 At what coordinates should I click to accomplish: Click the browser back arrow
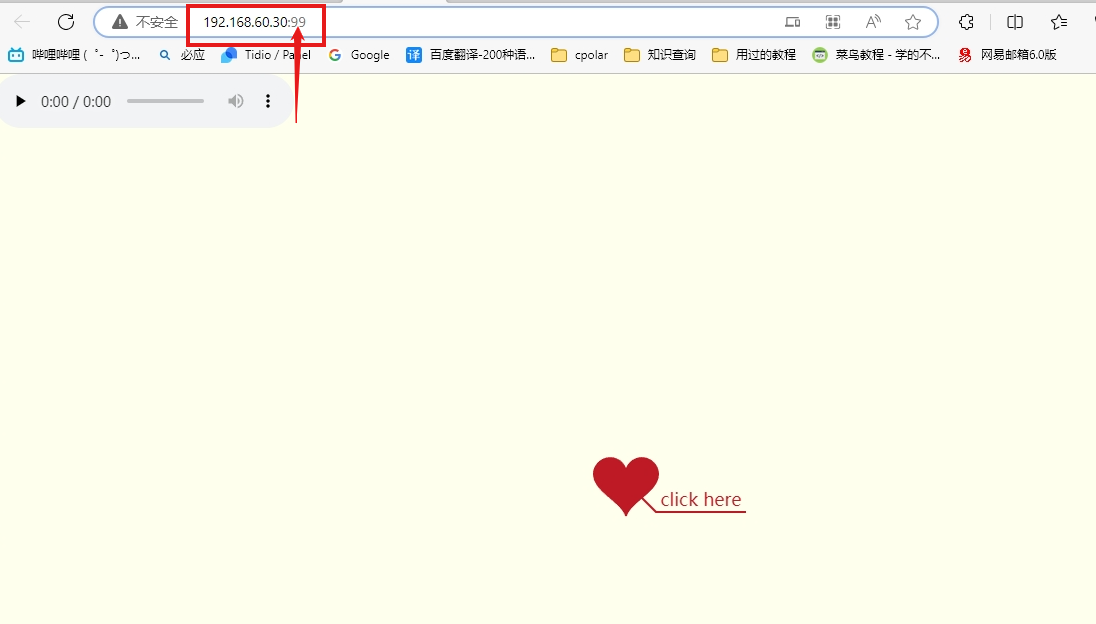(x=22, y=22)
